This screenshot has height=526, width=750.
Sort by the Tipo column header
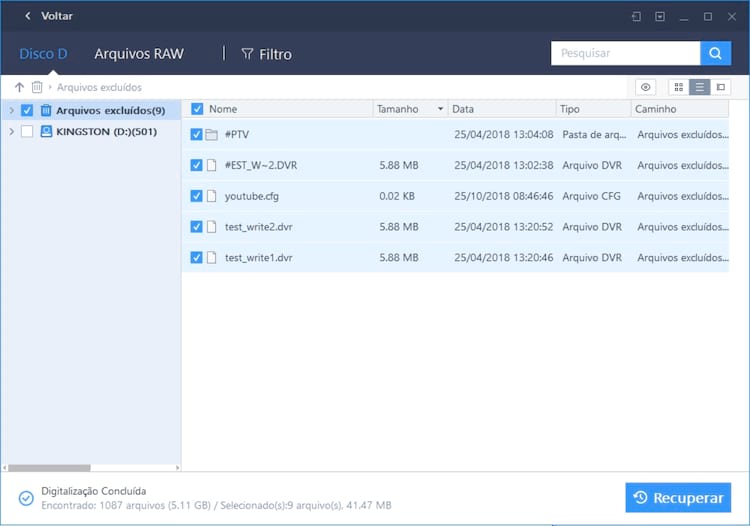(570, 109)
